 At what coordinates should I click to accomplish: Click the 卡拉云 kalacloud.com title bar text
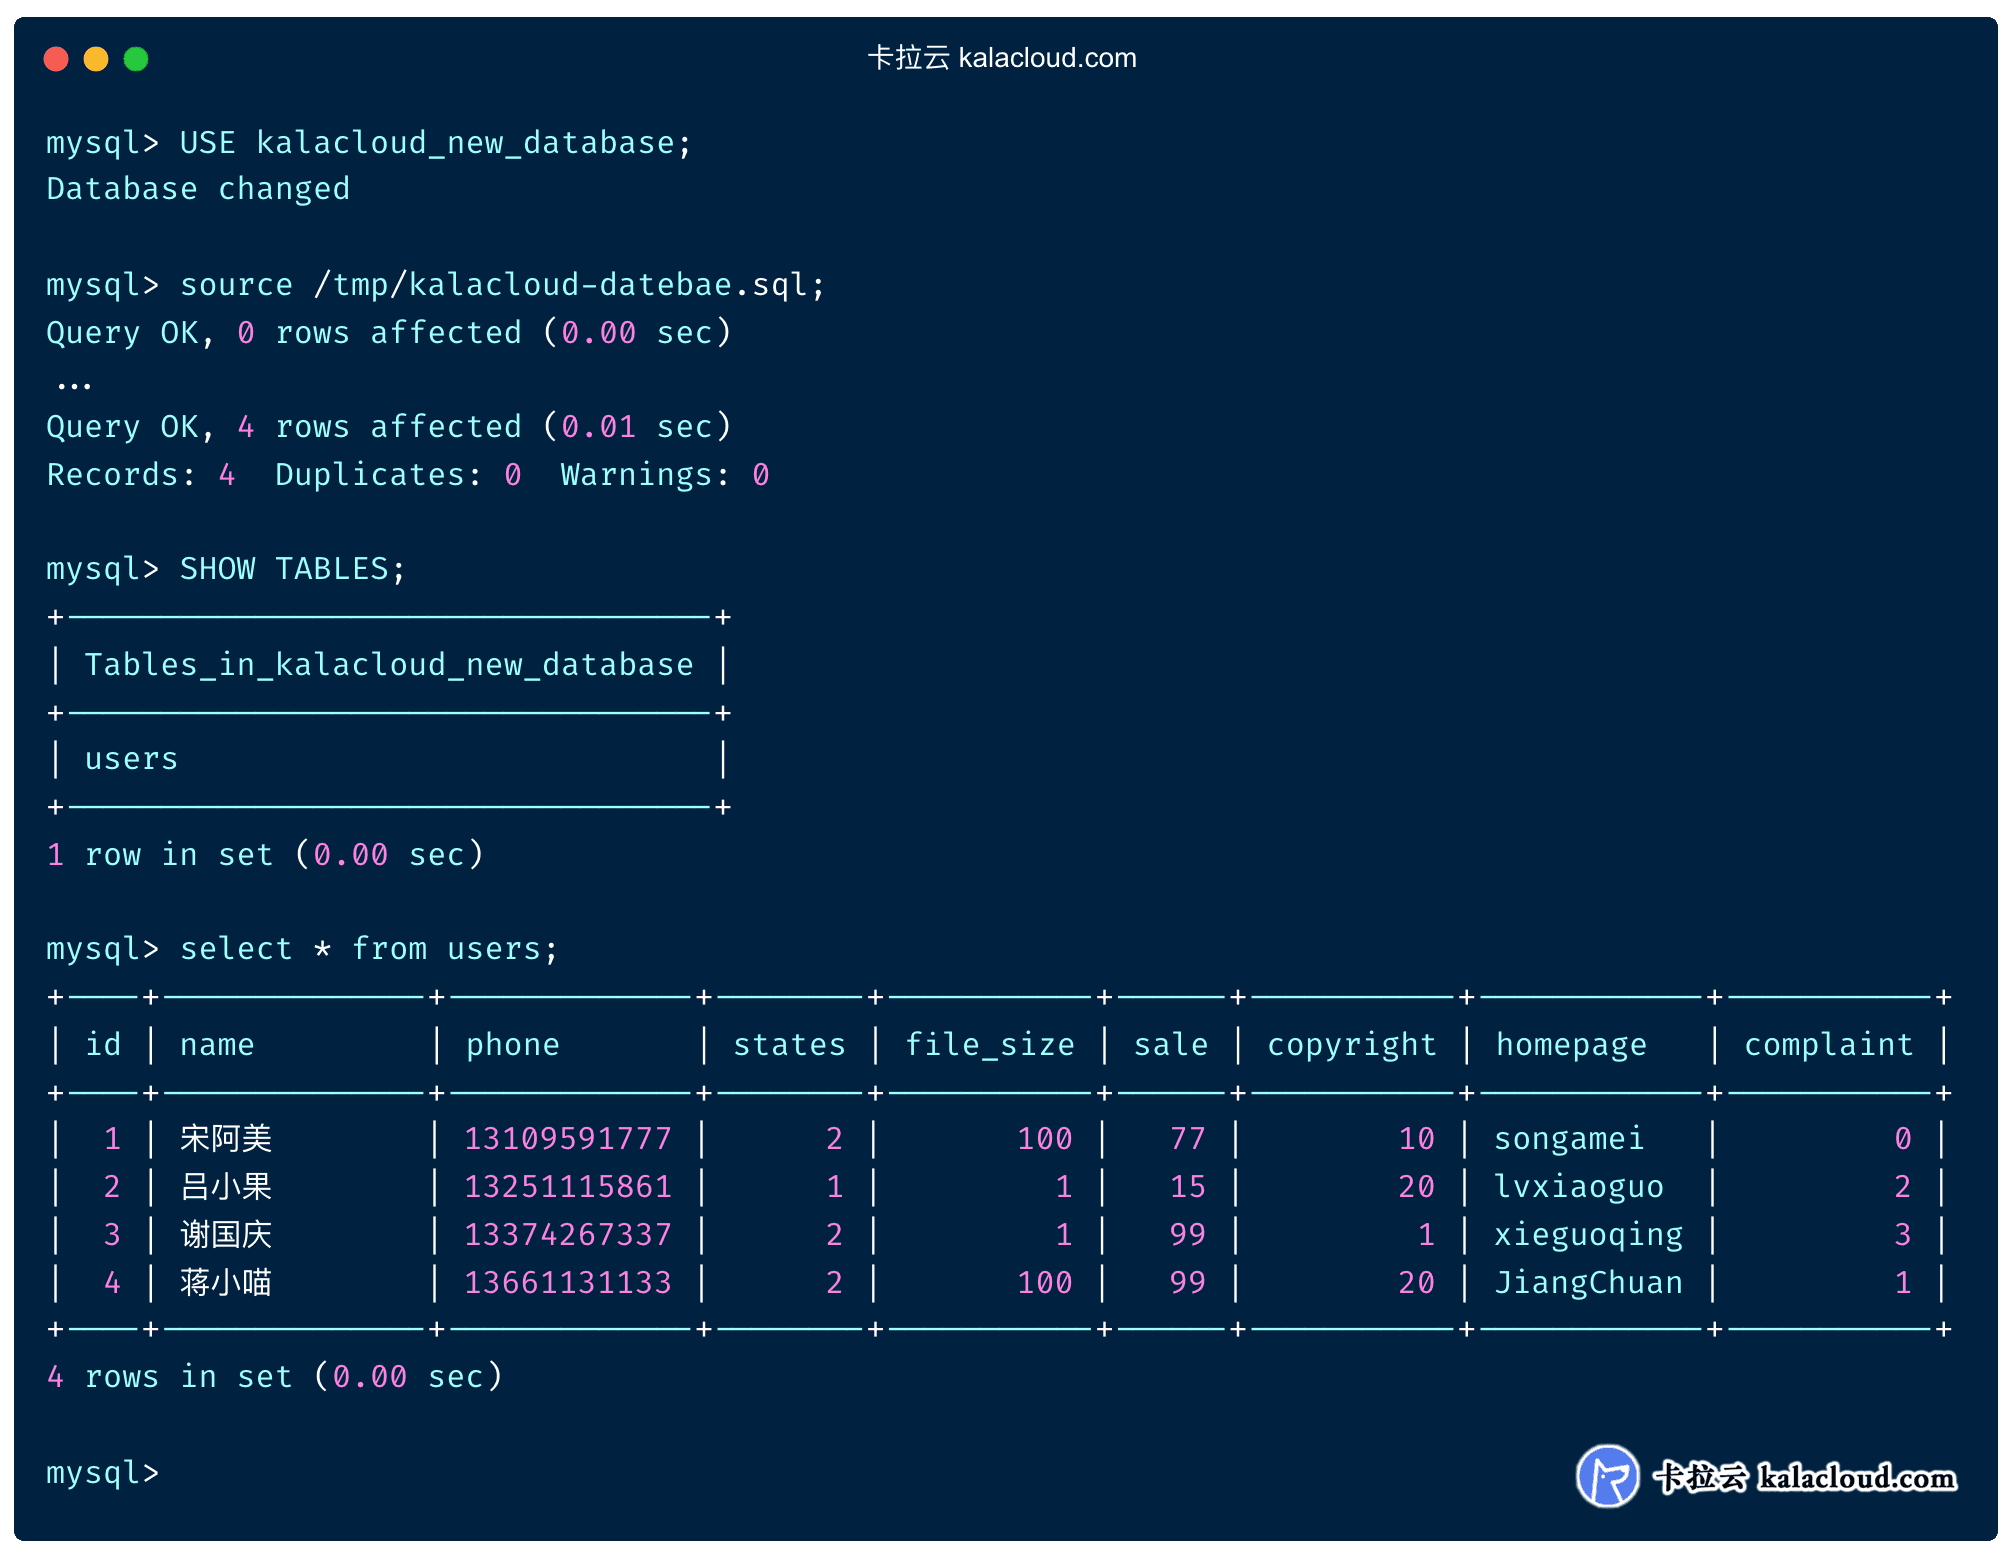click(x=1002, y=58)
